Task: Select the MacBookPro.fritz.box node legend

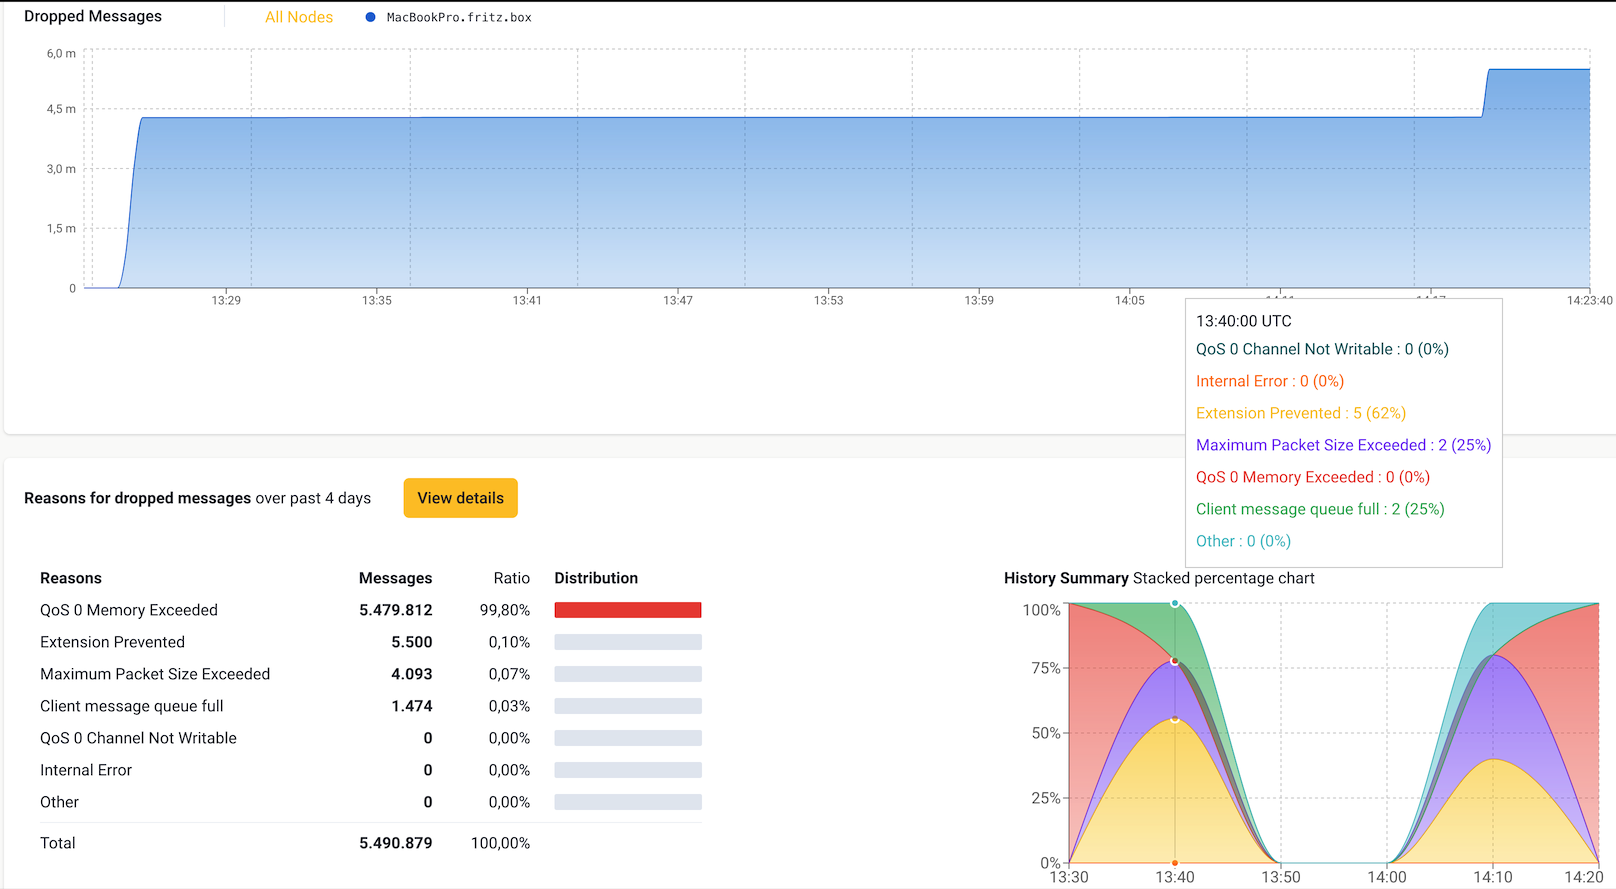Action: 449,17
